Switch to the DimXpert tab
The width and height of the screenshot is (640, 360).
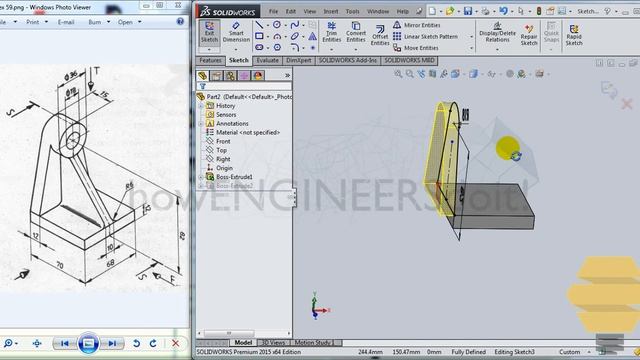point(298,60)
